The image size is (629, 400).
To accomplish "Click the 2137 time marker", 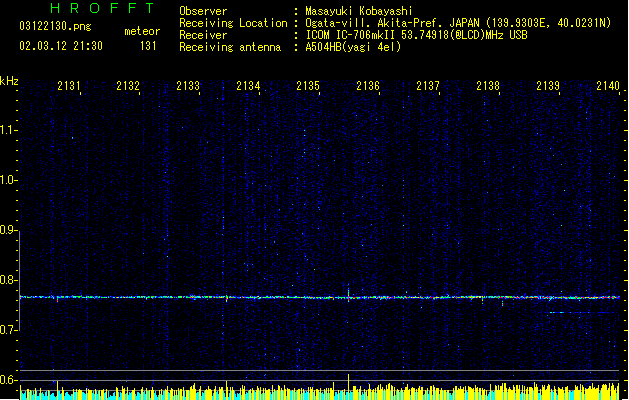I will [x=428, y=86].
